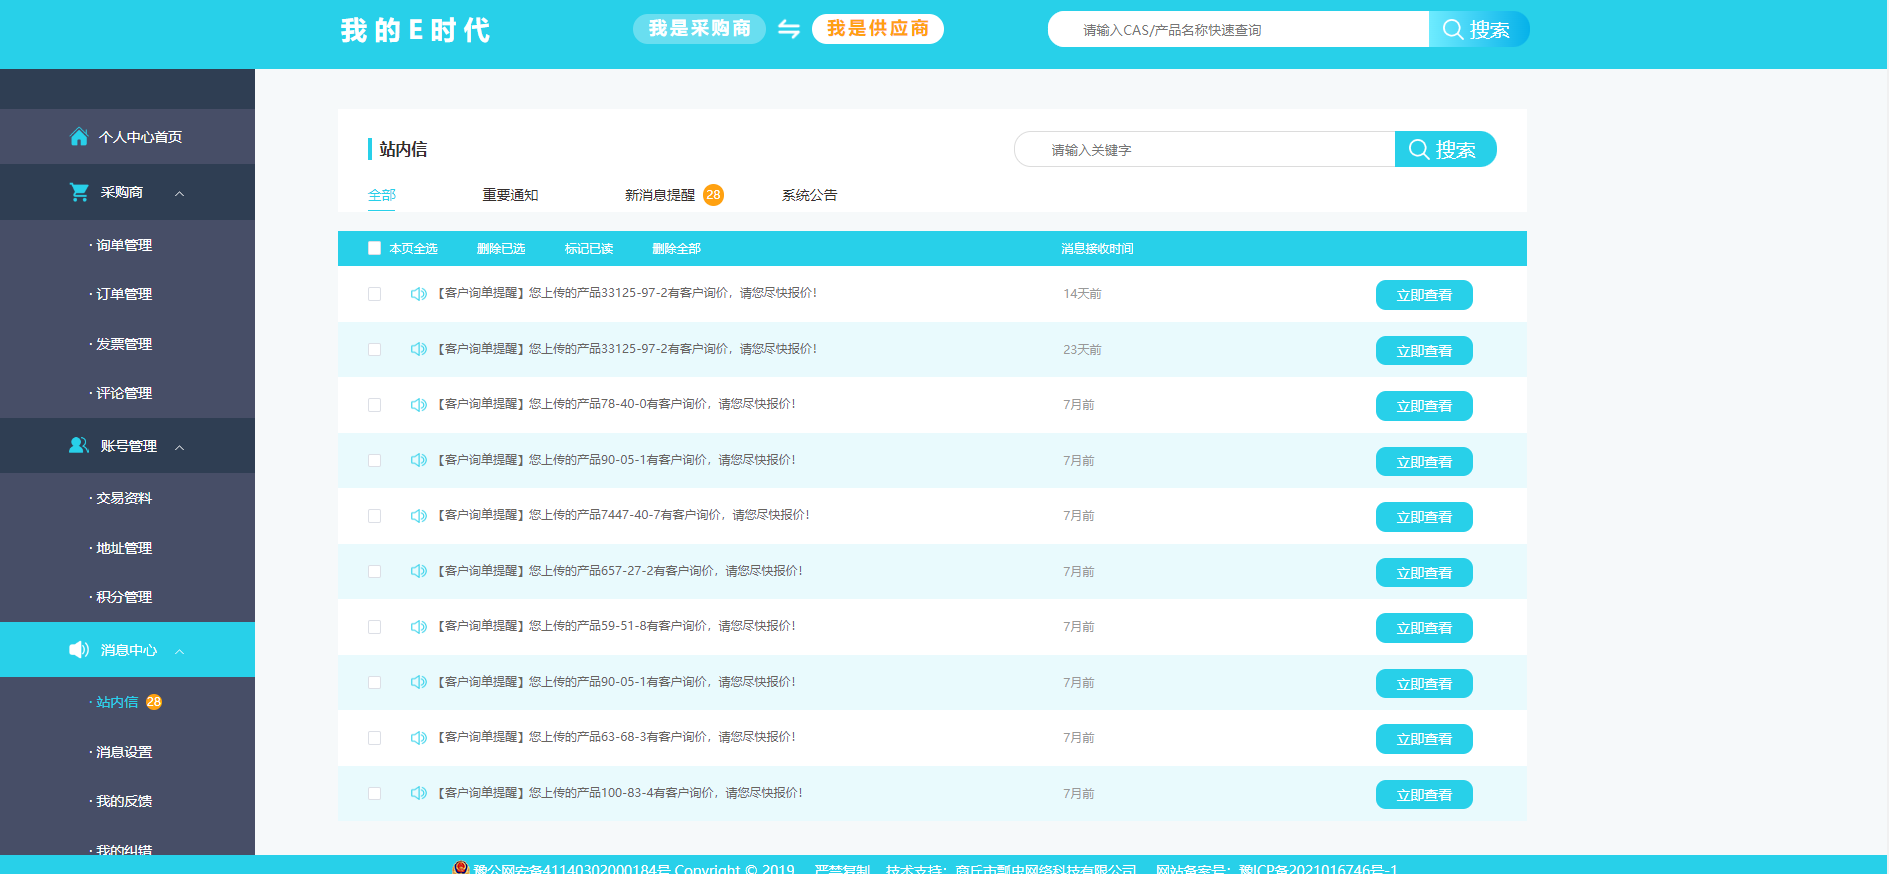1889x874 pixels.
Task: Click 立即查看 for the 14天前 message
Action: tap(1424, 295)
